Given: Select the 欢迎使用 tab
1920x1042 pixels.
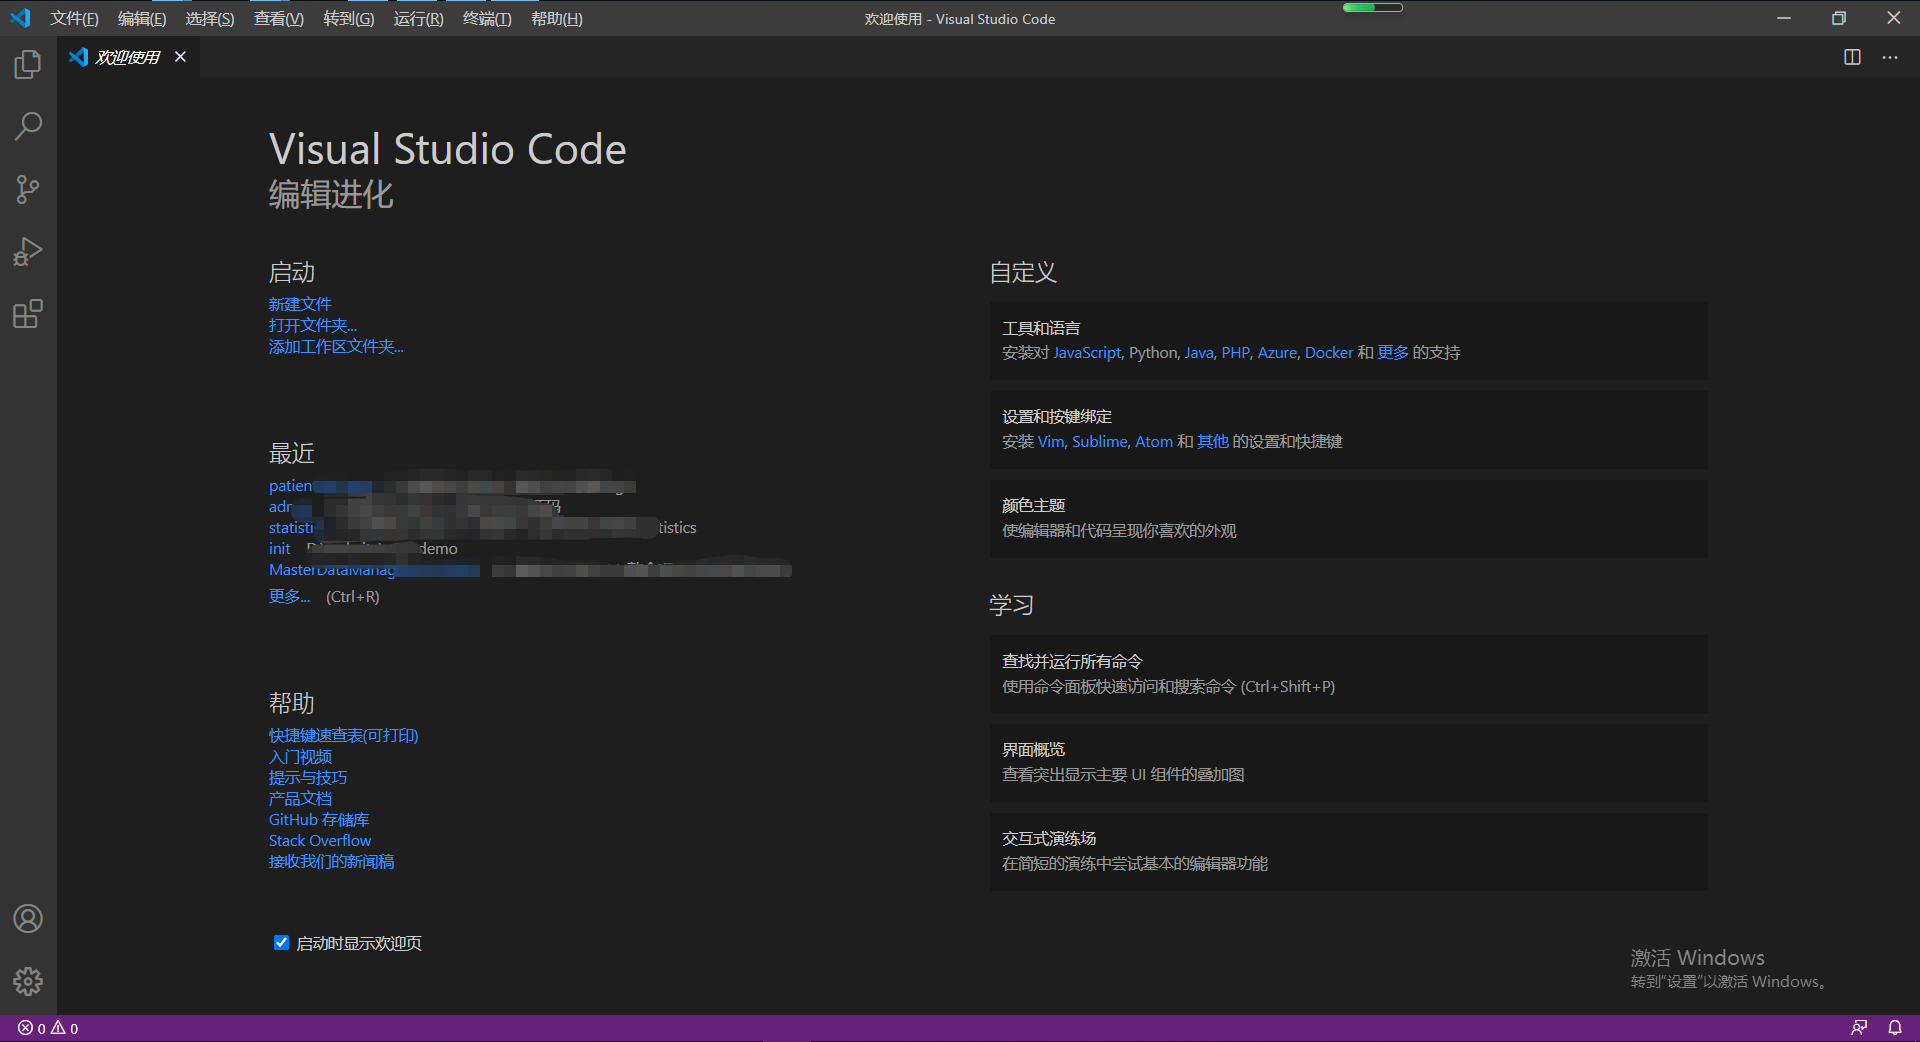Looking at the screenshot, I should 125,57.
